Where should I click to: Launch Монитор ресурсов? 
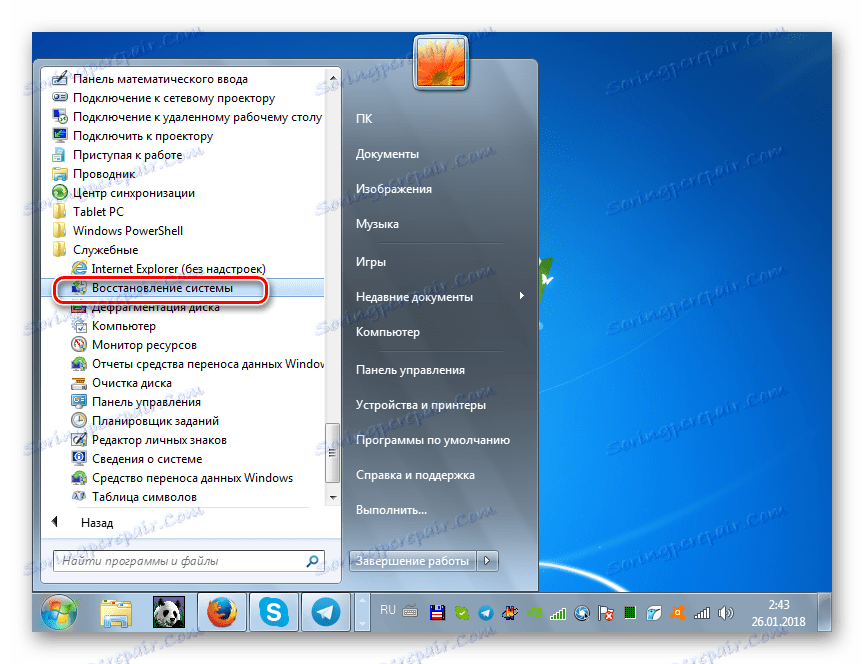point(134,345)
